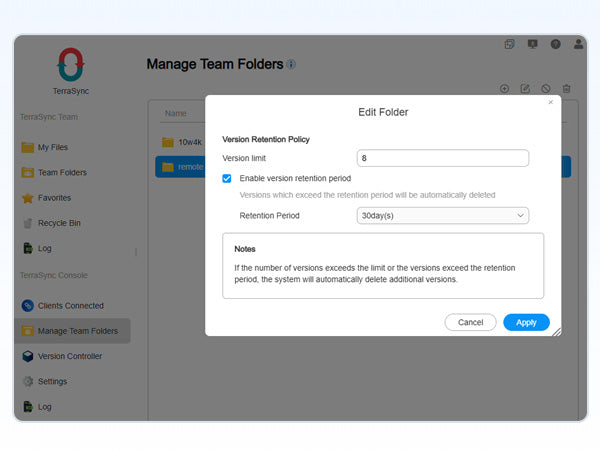Click the Version limit input field
600x450 pixels.
click(x=442, y=158)
